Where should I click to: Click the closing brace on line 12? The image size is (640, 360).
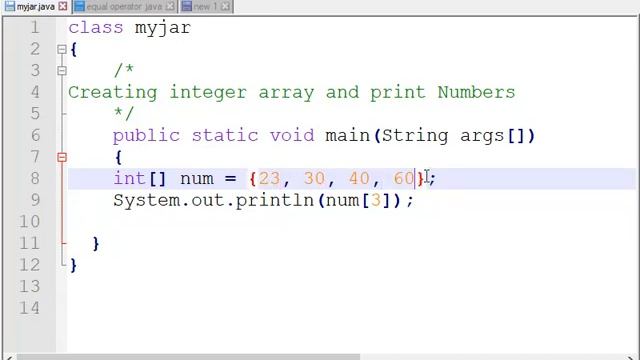click(73, 265)
